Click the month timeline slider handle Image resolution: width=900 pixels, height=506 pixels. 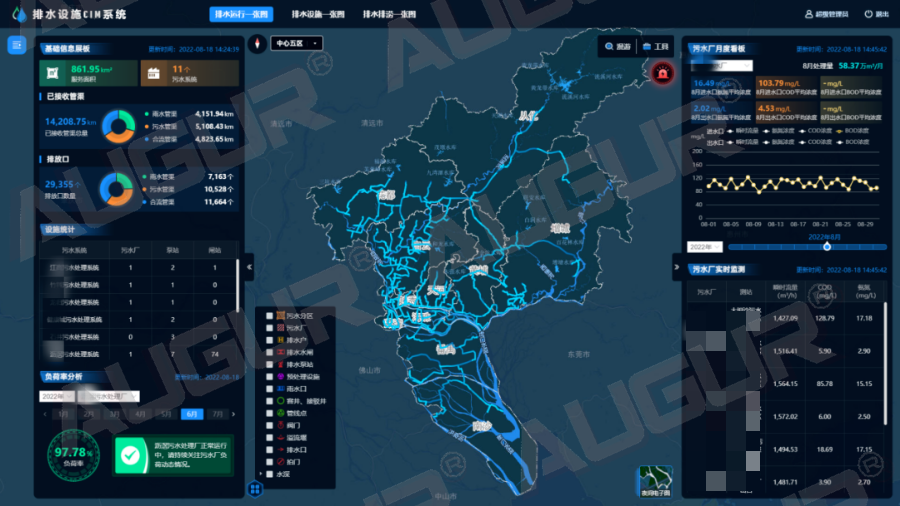(x=826, y=246)
